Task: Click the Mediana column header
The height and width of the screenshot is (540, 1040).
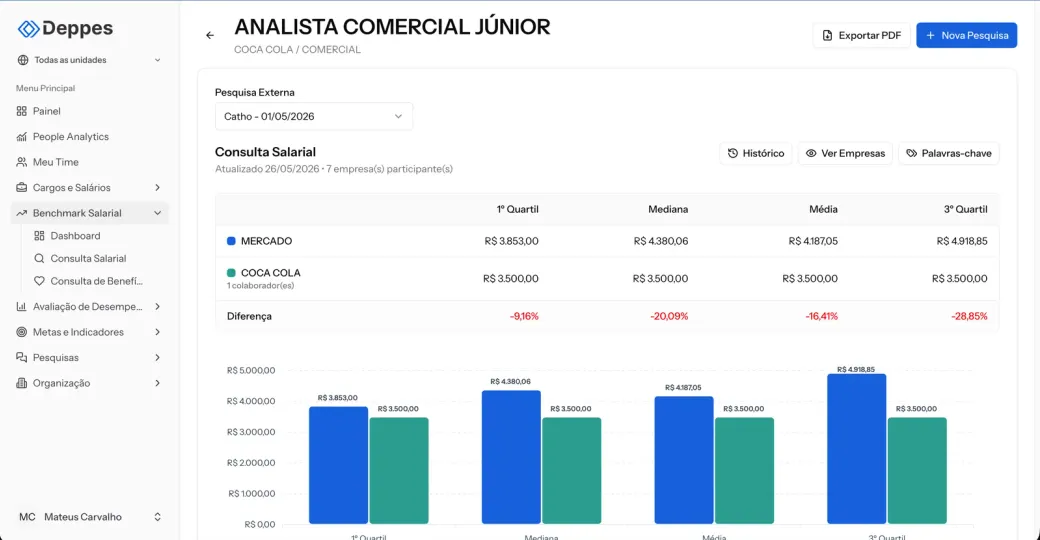Action: [668, 209]
